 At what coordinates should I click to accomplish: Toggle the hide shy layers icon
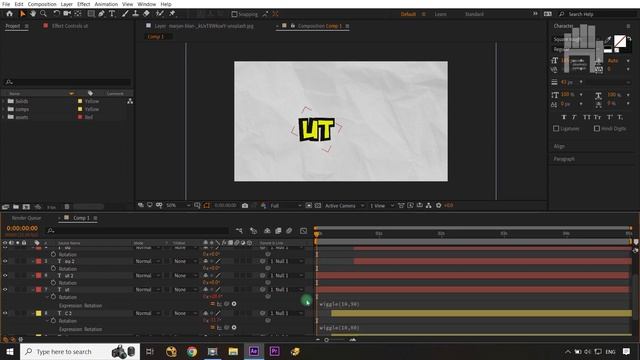point(267,231)
